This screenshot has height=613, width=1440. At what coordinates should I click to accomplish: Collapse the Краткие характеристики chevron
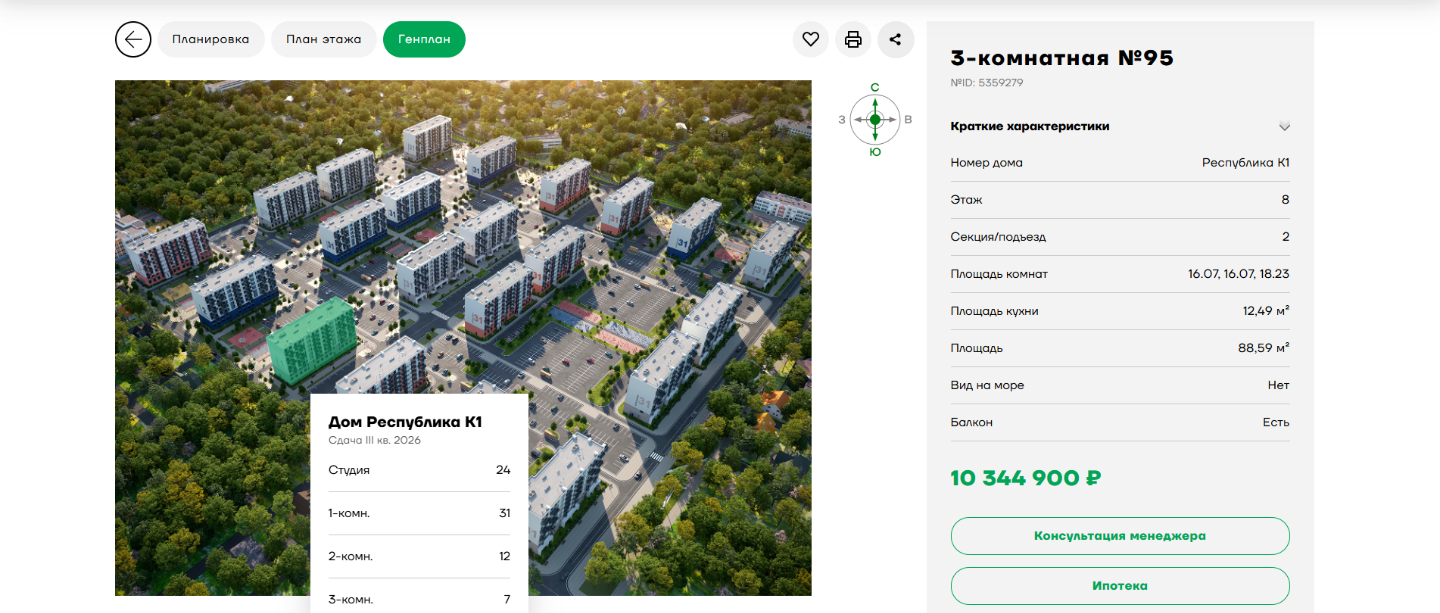coord(1284,127)
